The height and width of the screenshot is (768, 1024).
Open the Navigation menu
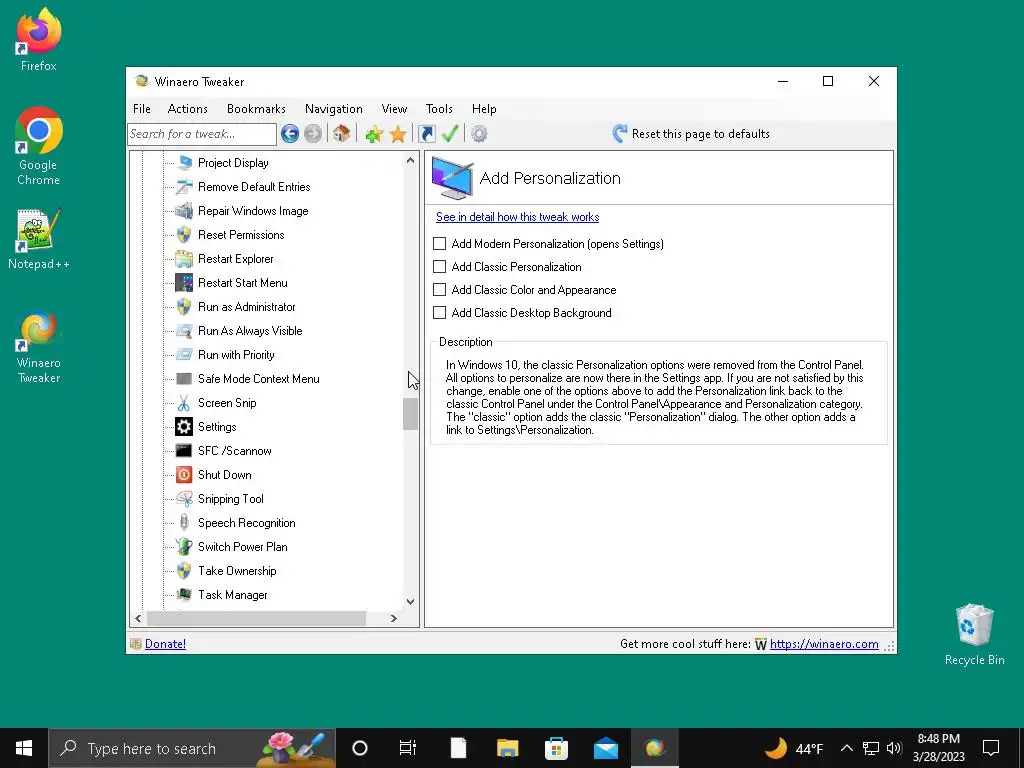pos(334,109)
